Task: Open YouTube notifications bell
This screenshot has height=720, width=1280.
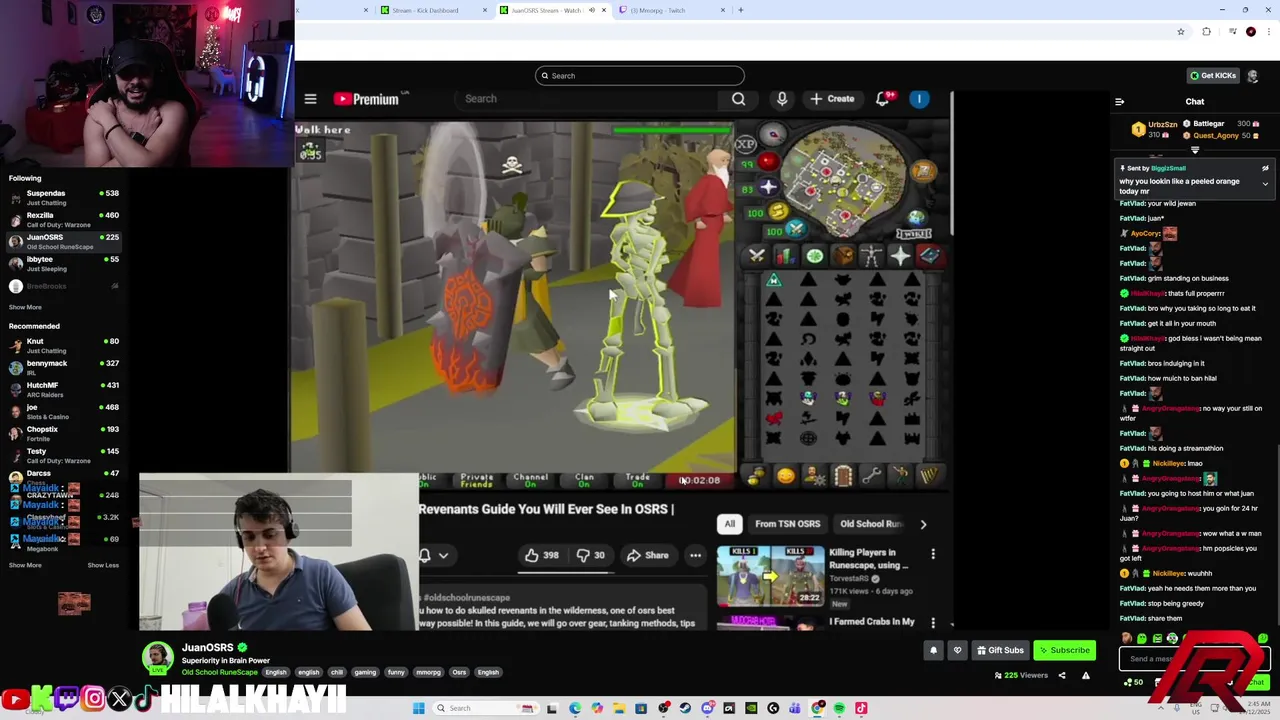Action: 884,99
